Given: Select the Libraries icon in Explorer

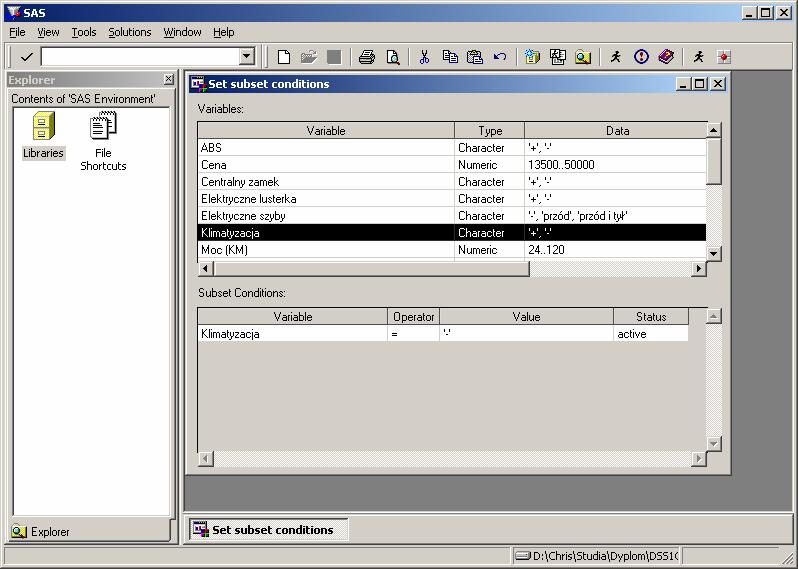Looking at the screenshot, I should (43, 135).
